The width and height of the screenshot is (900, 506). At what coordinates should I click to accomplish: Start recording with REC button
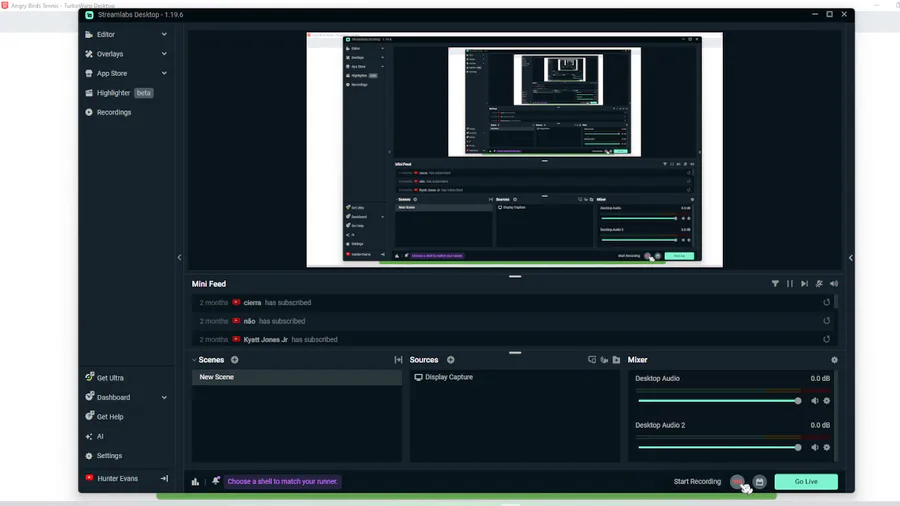coord(738,482)
